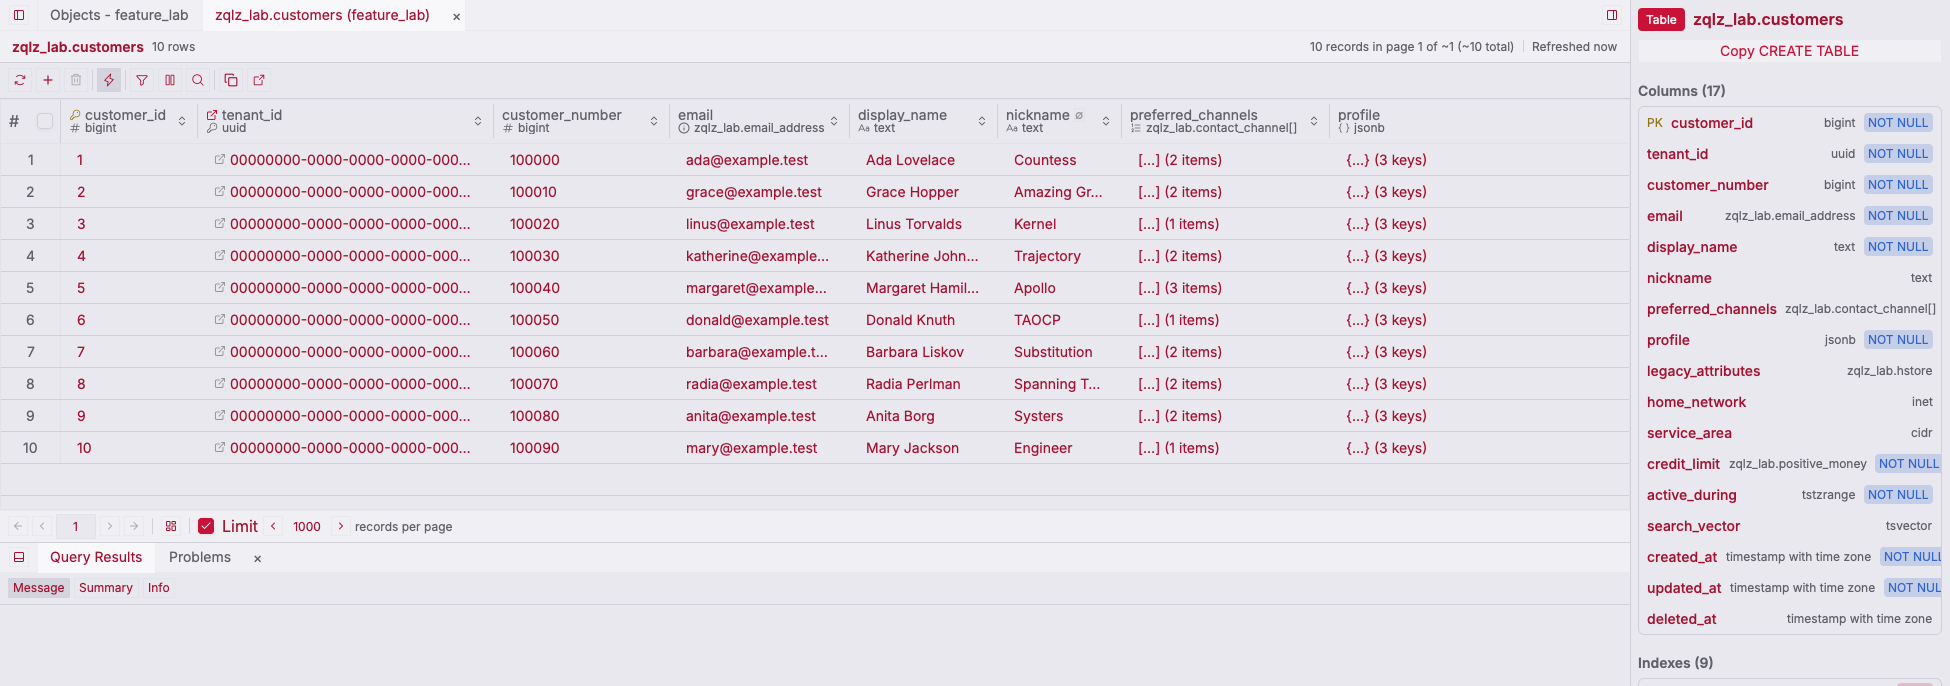Sort by email column arrows

pos(834,121)
